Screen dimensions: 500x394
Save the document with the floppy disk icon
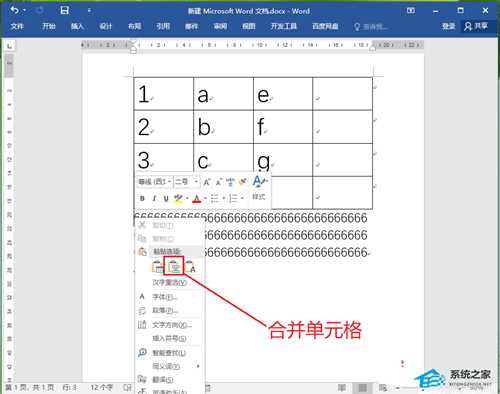coord(64,10)
